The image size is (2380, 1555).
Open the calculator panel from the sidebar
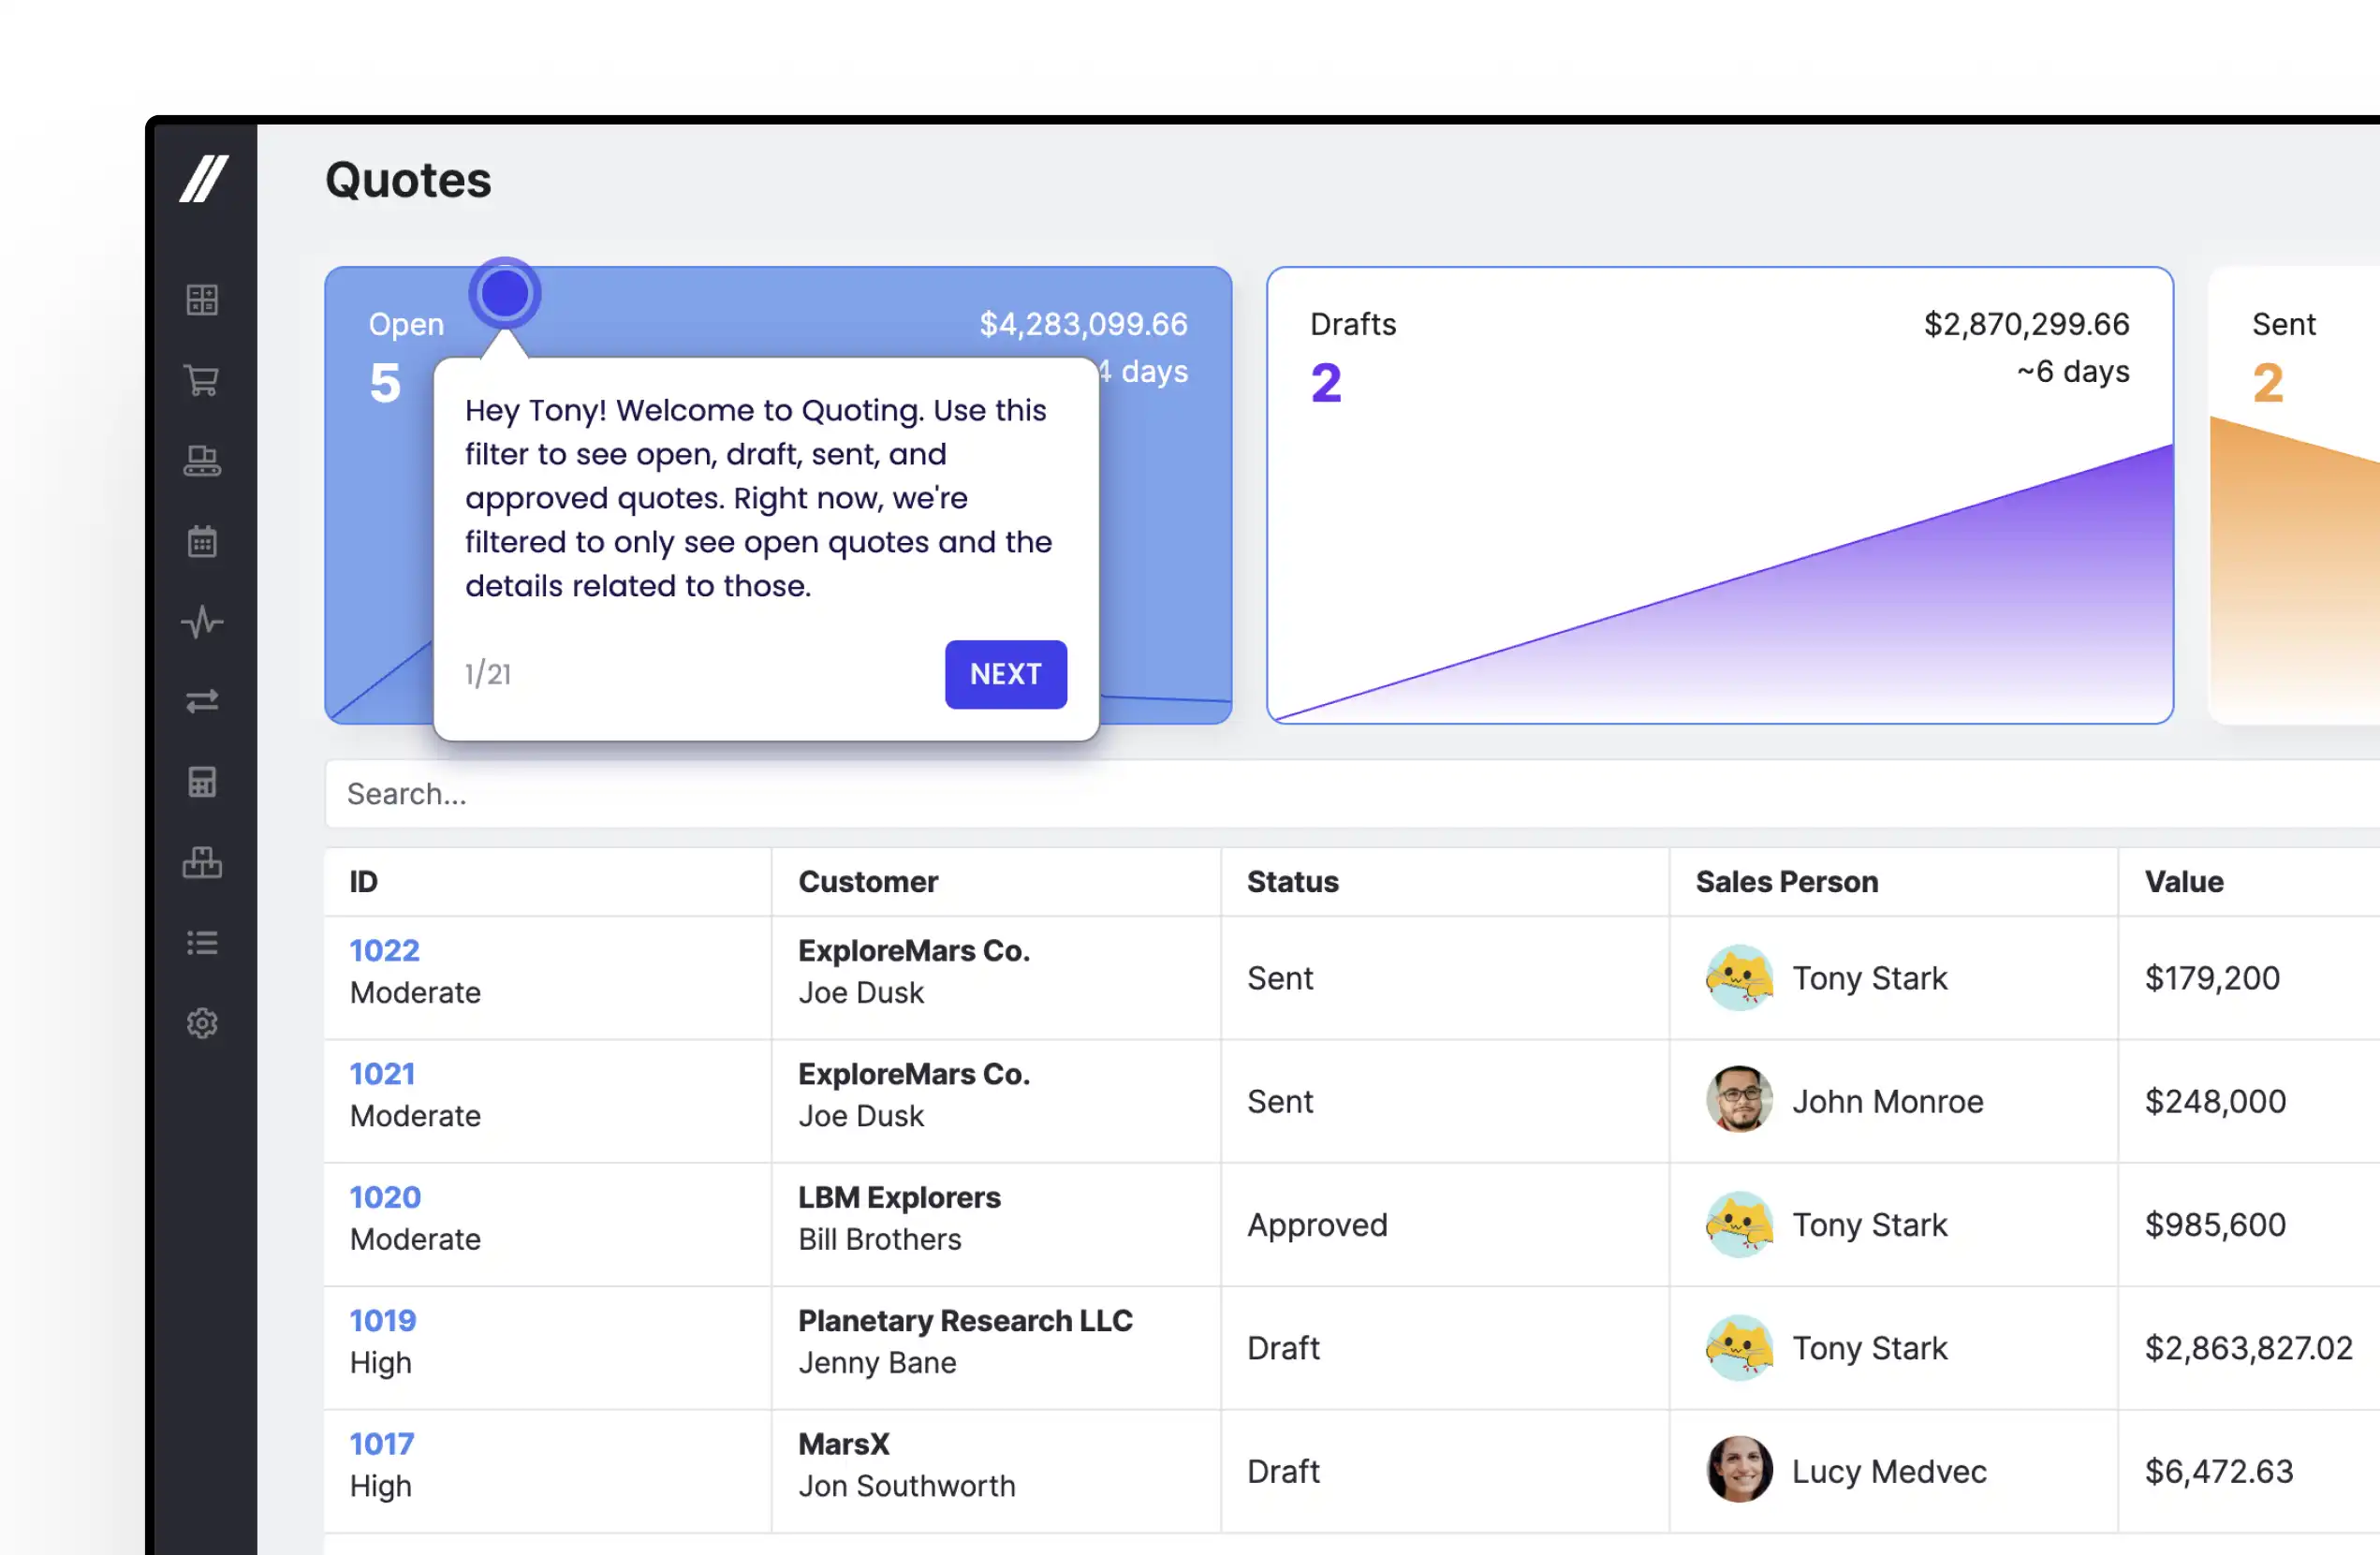203,782
